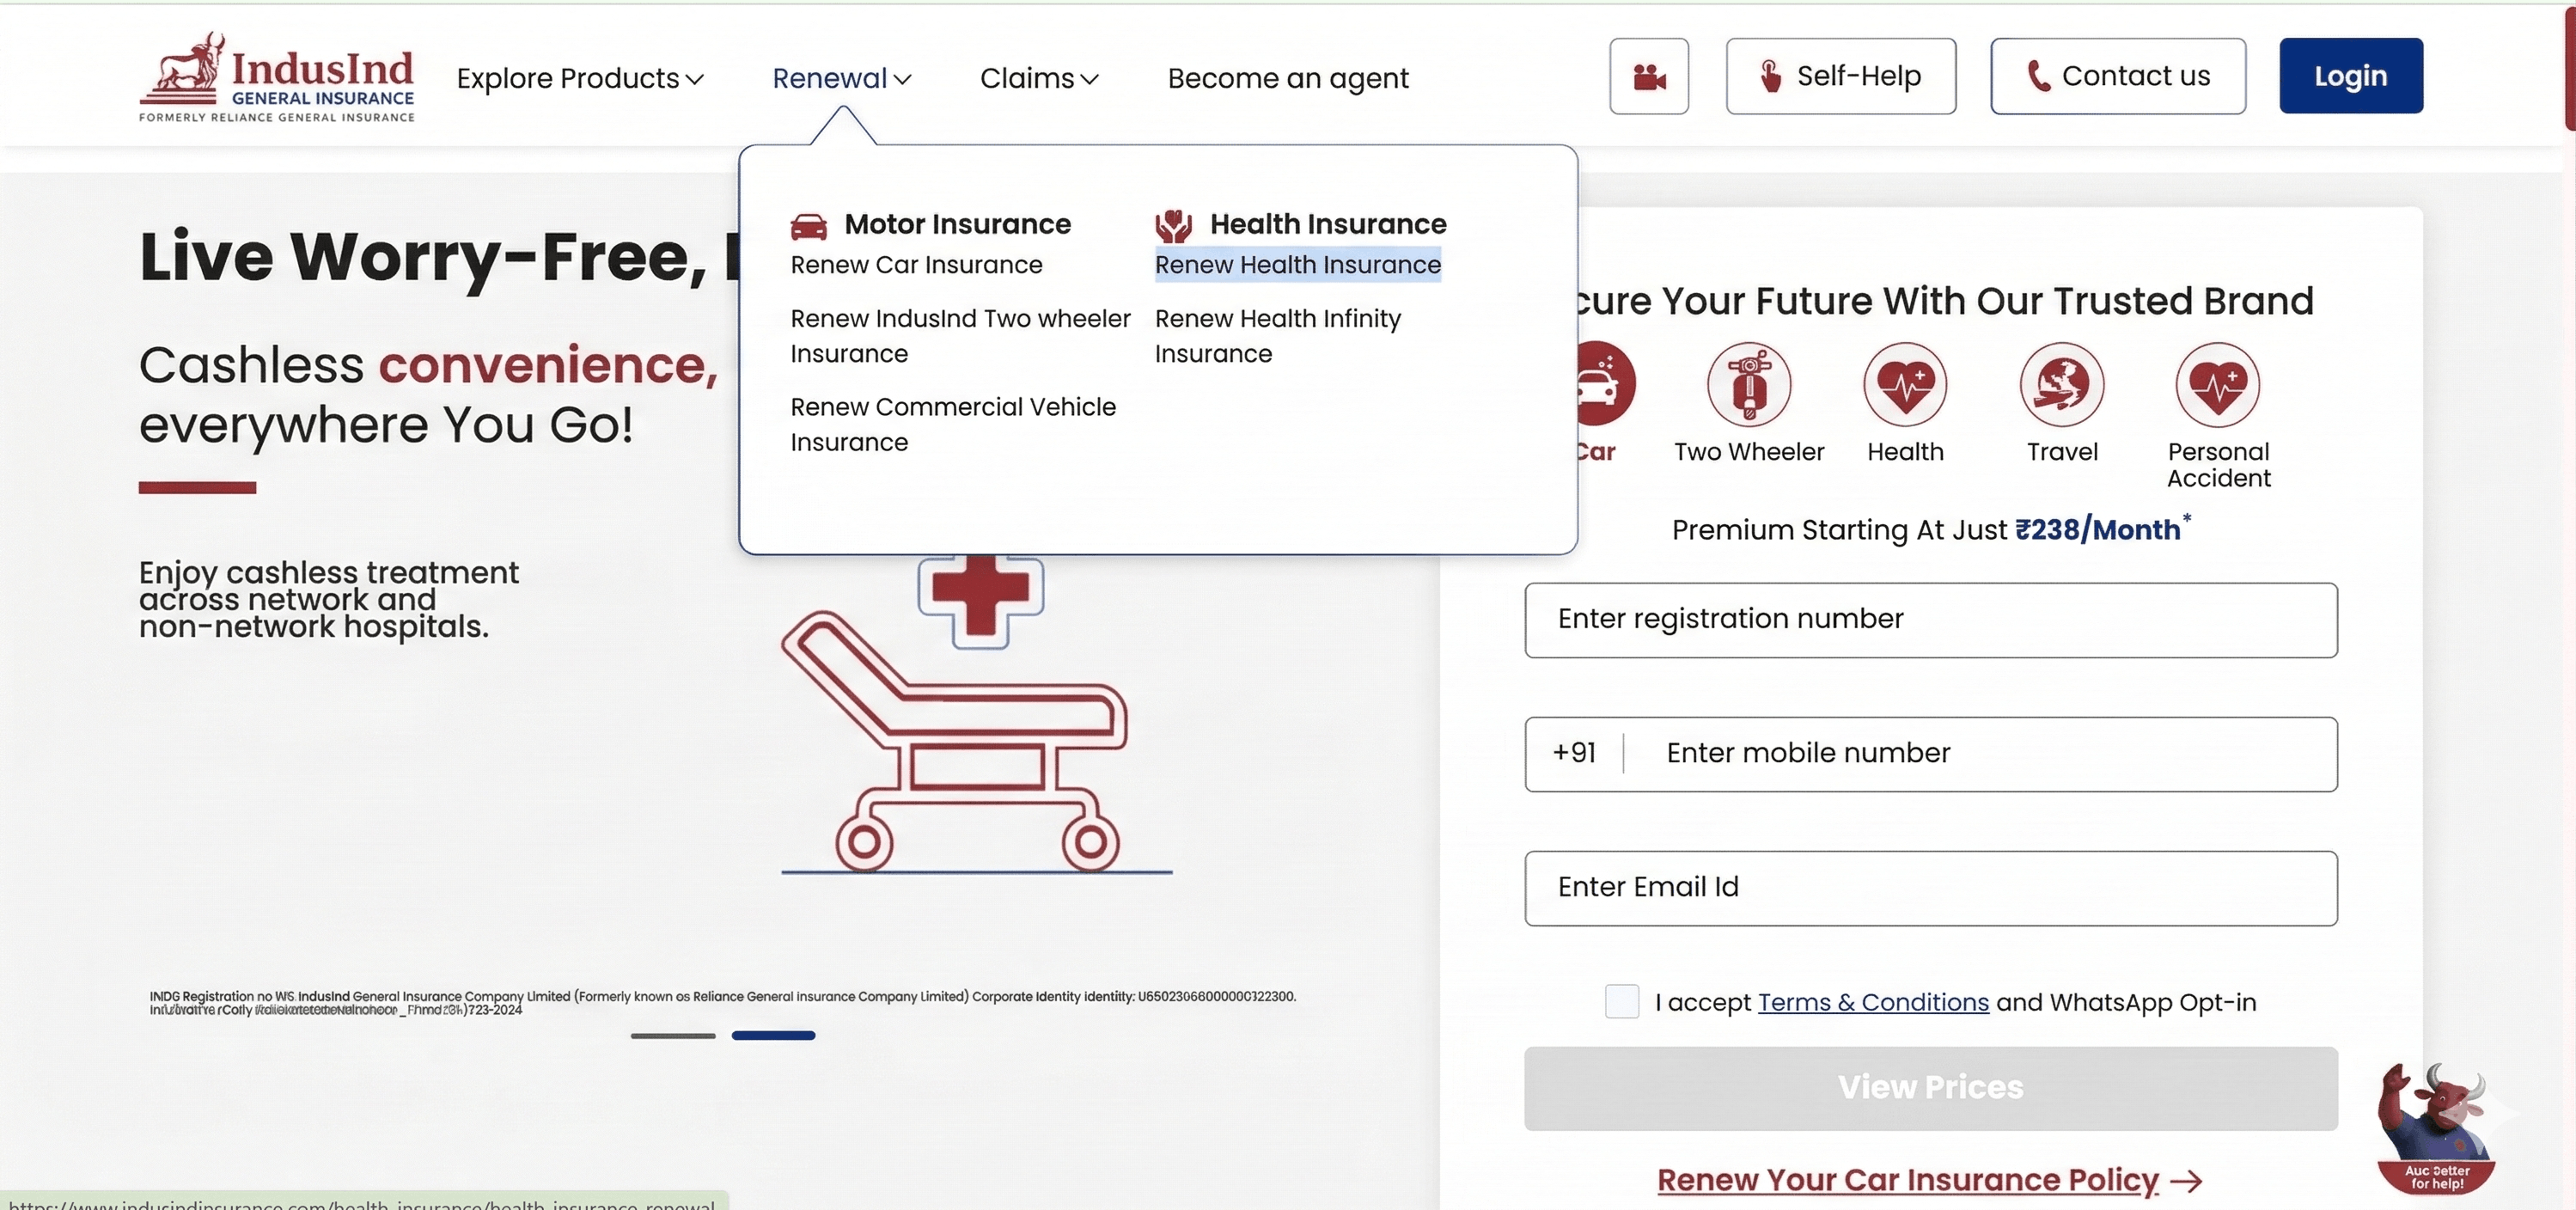The height and width of the screenshot is (1210, 2576).
Task: Check the Terms & Conditions acceptance box
Action: [1621, 1001]
